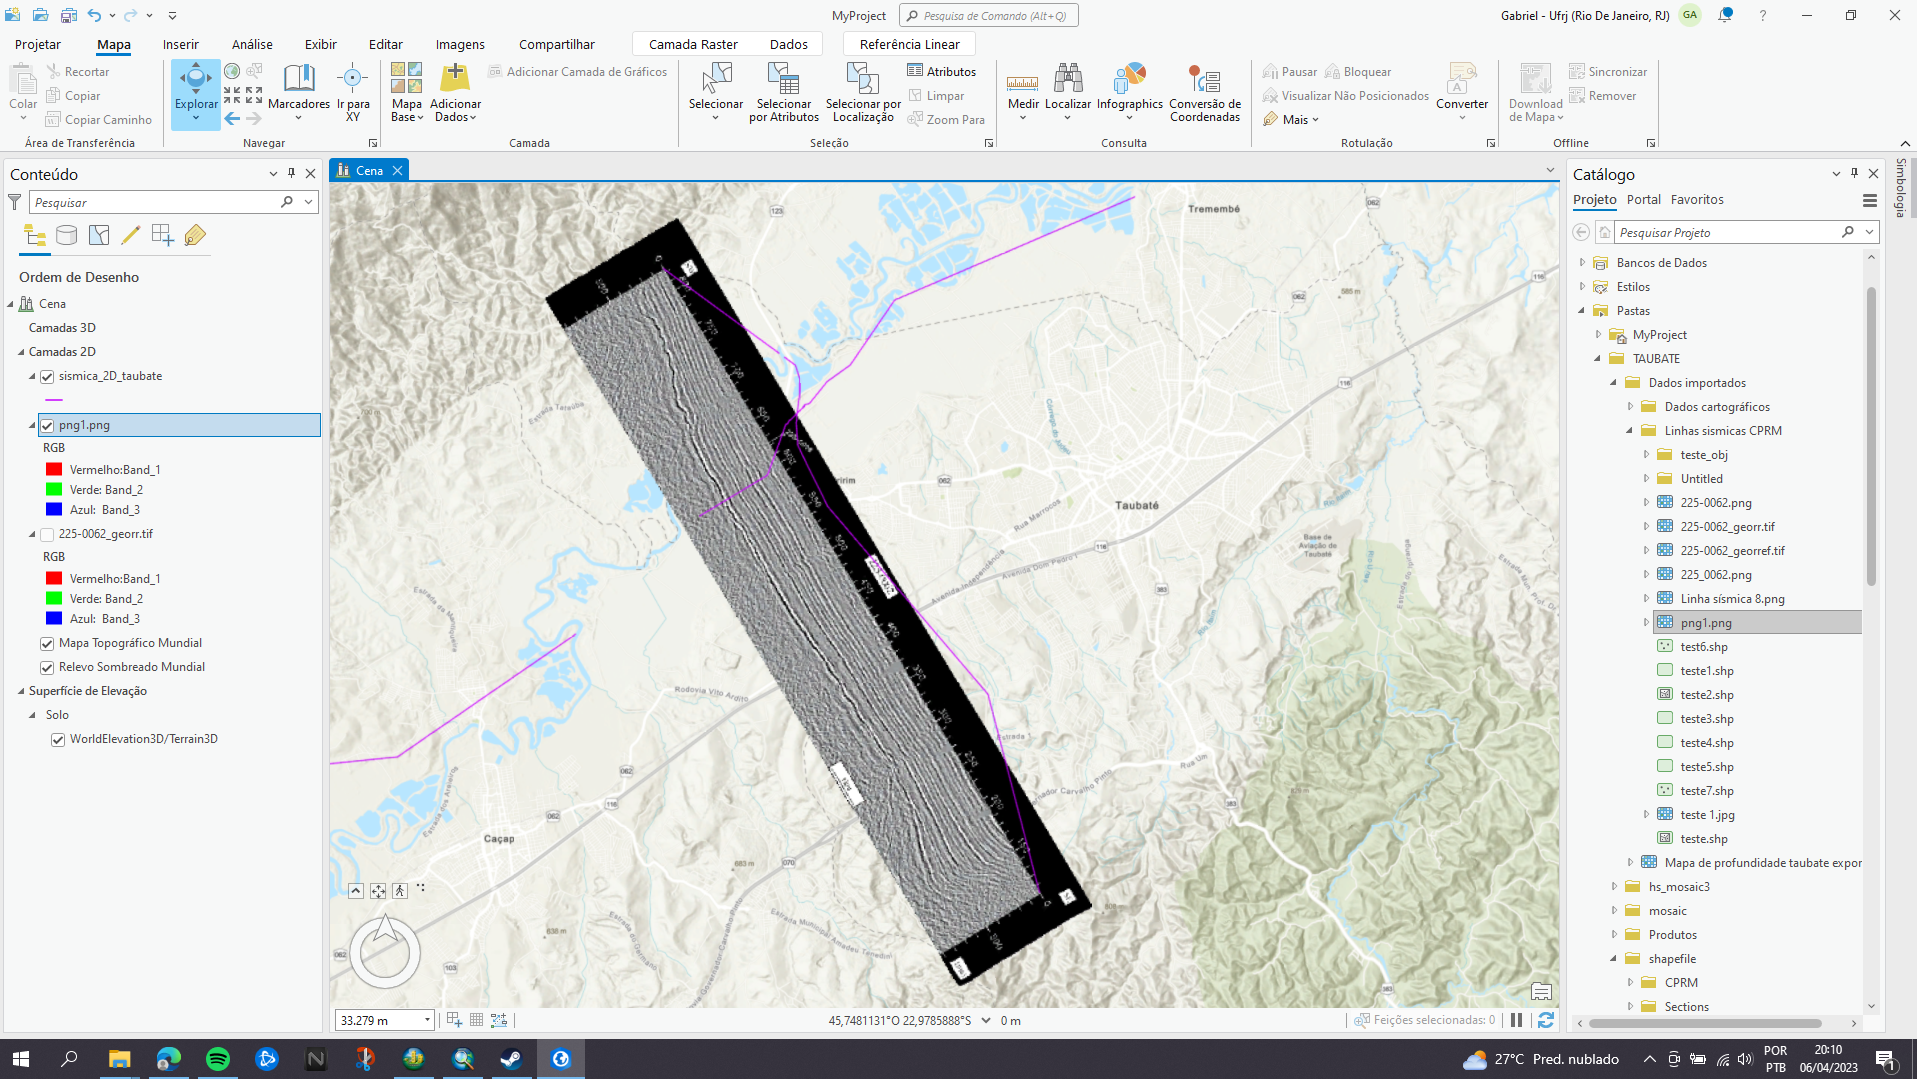1917x1079 pixels.
Task: Select the Explorar navigation tool
Action: (195, 94)
